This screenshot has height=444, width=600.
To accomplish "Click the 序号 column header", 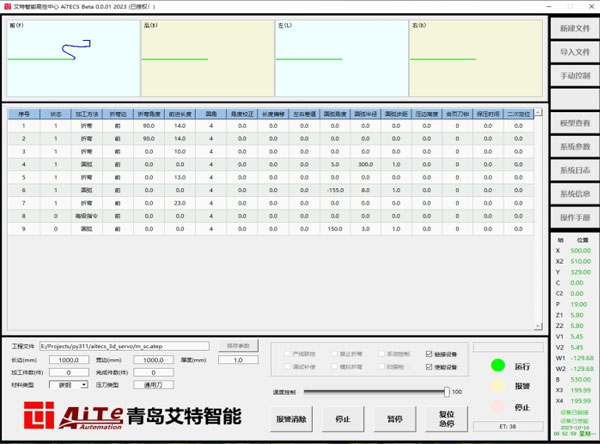I will [x=25, y=114].
